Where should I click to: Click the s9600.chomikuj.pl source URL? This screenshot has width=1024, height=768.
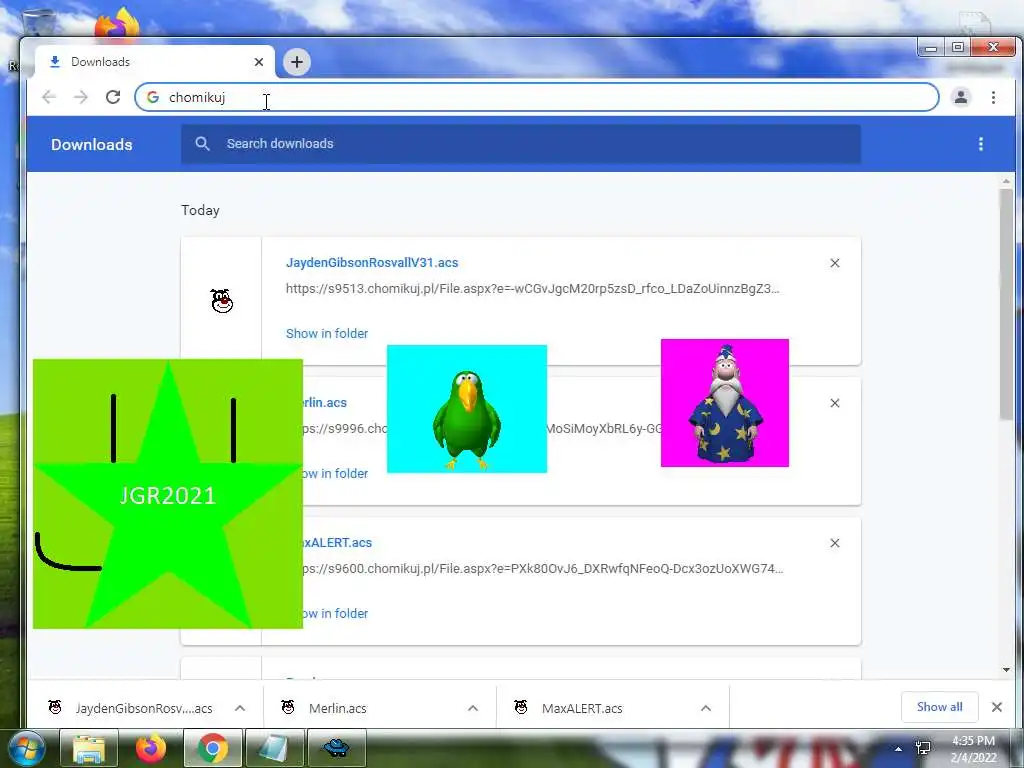click(543, 569)
